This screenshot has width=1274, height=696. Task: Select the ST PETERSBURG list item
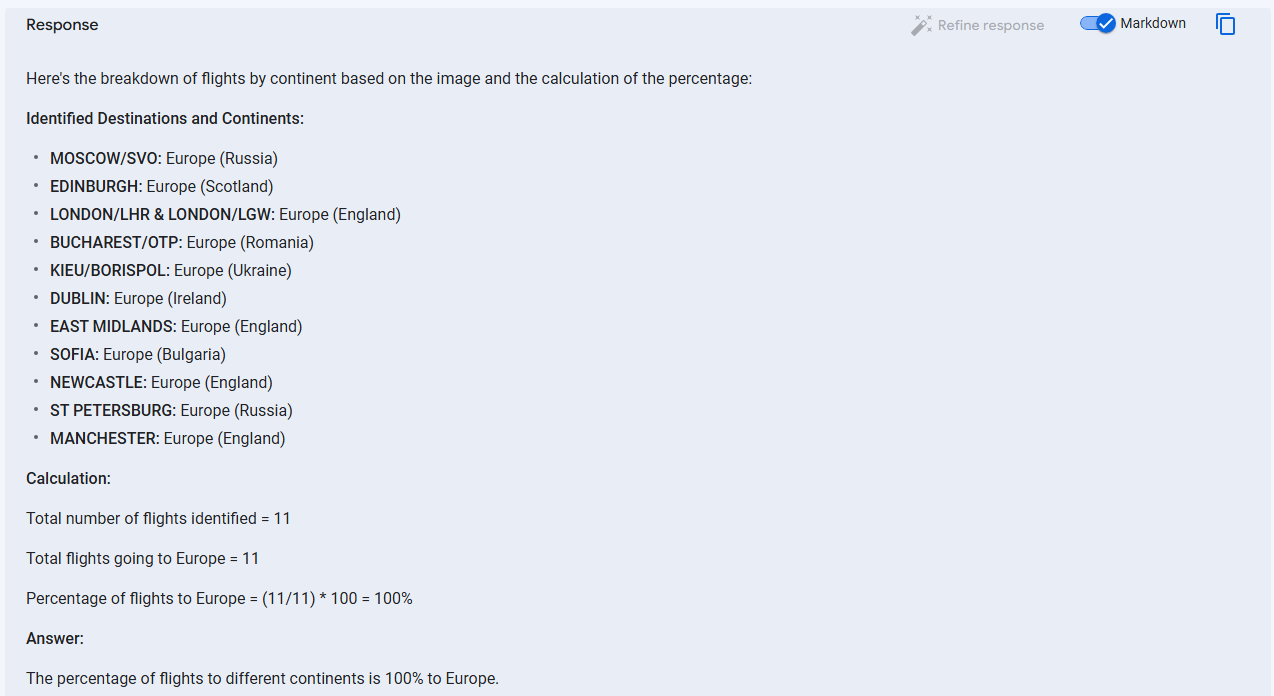point(171,410)
